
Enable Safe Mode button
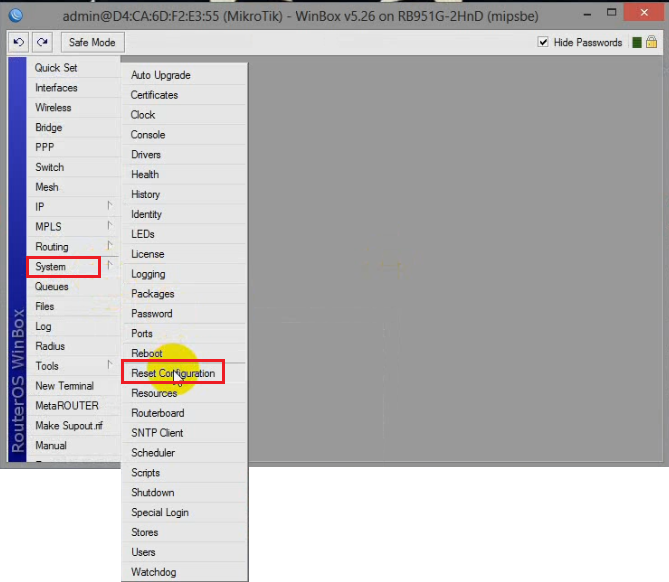coord(93,42)
